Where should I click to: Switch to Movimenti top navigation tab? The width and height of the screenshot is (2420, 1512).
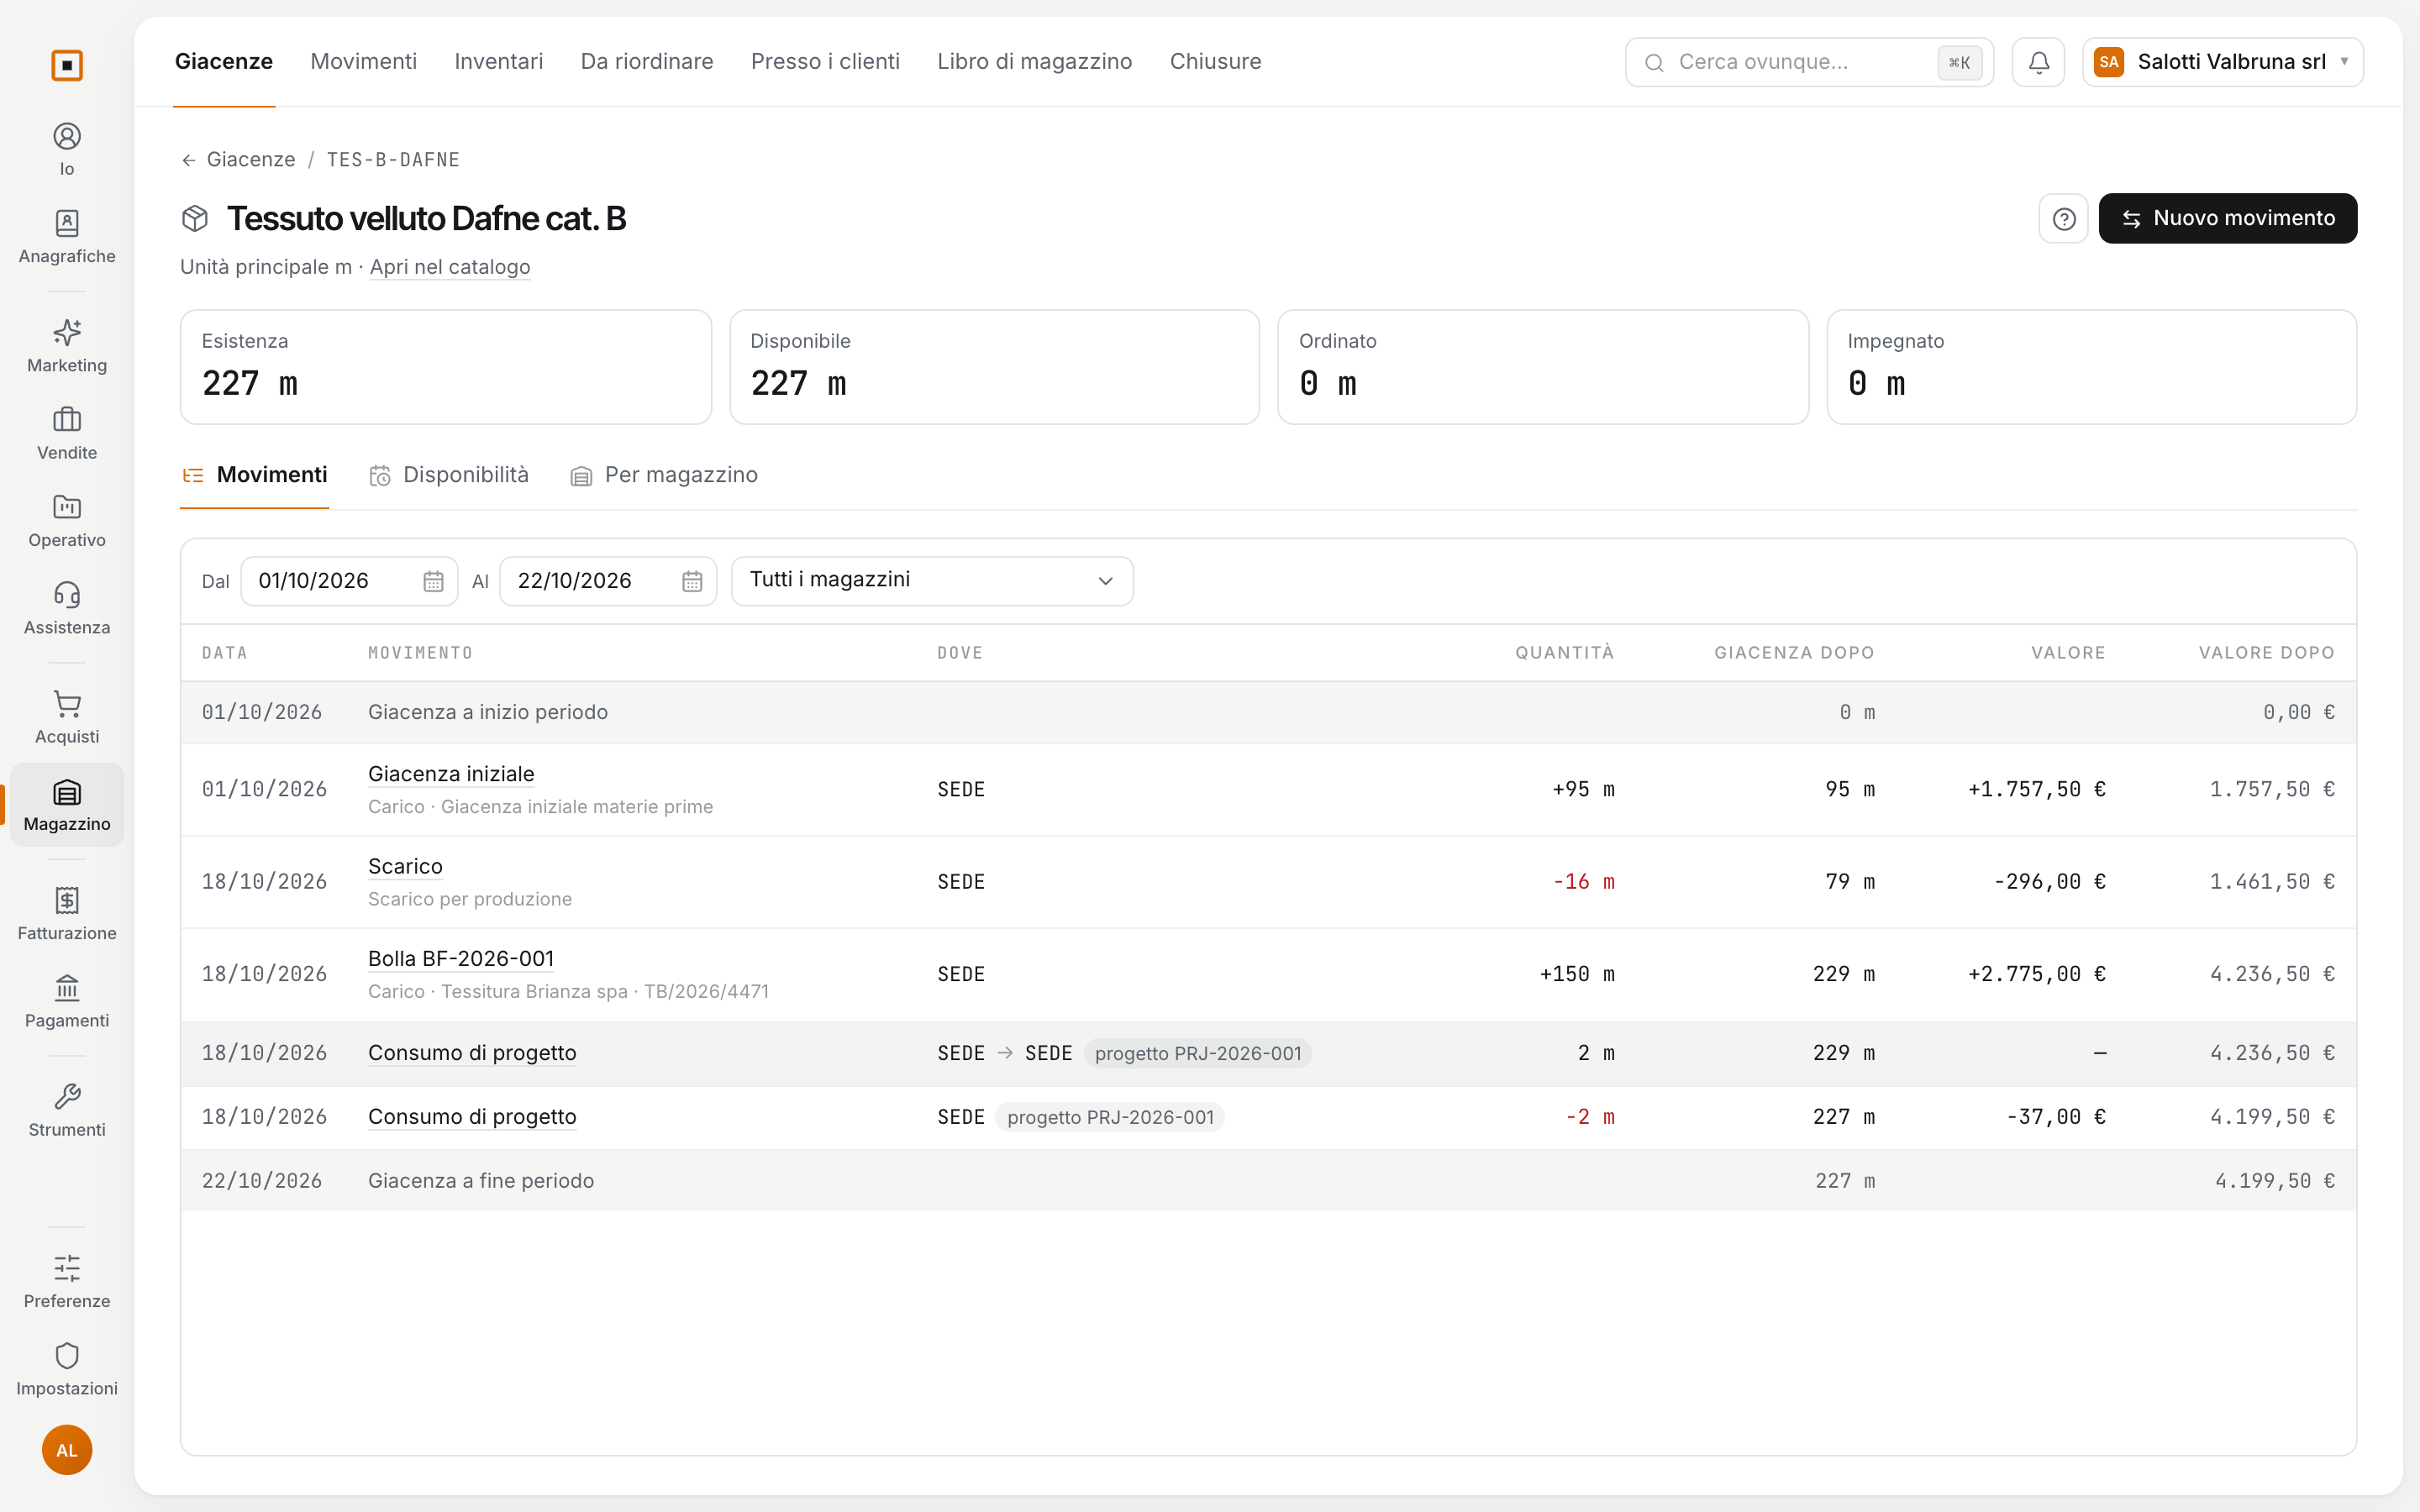coord(363,62)
